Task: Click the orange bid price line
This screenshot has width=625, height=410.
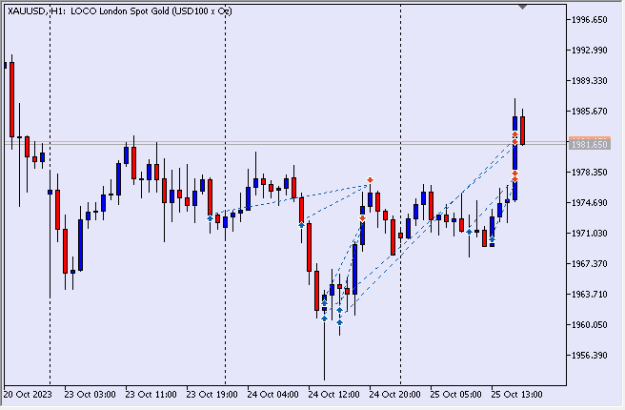Action: (x=285, y=142)
